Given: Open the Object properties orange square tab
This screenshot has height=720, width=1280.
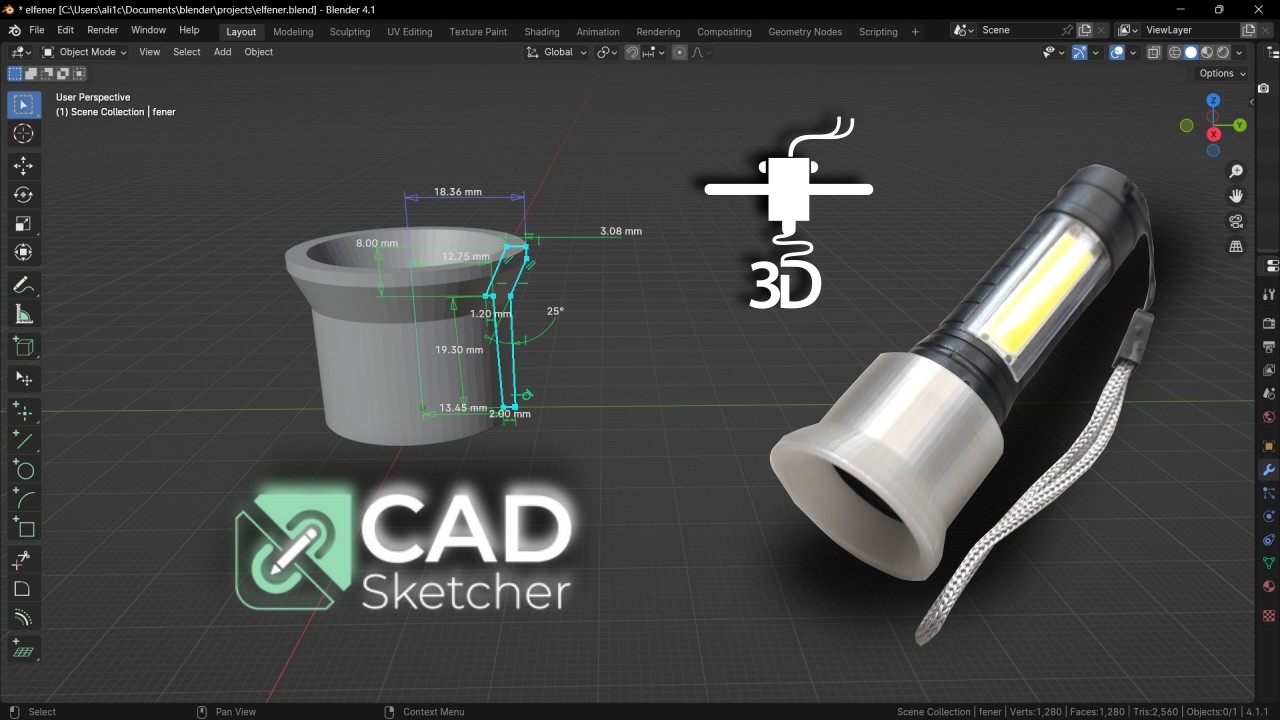Looking at the screenshot, I should (1269, 446).
